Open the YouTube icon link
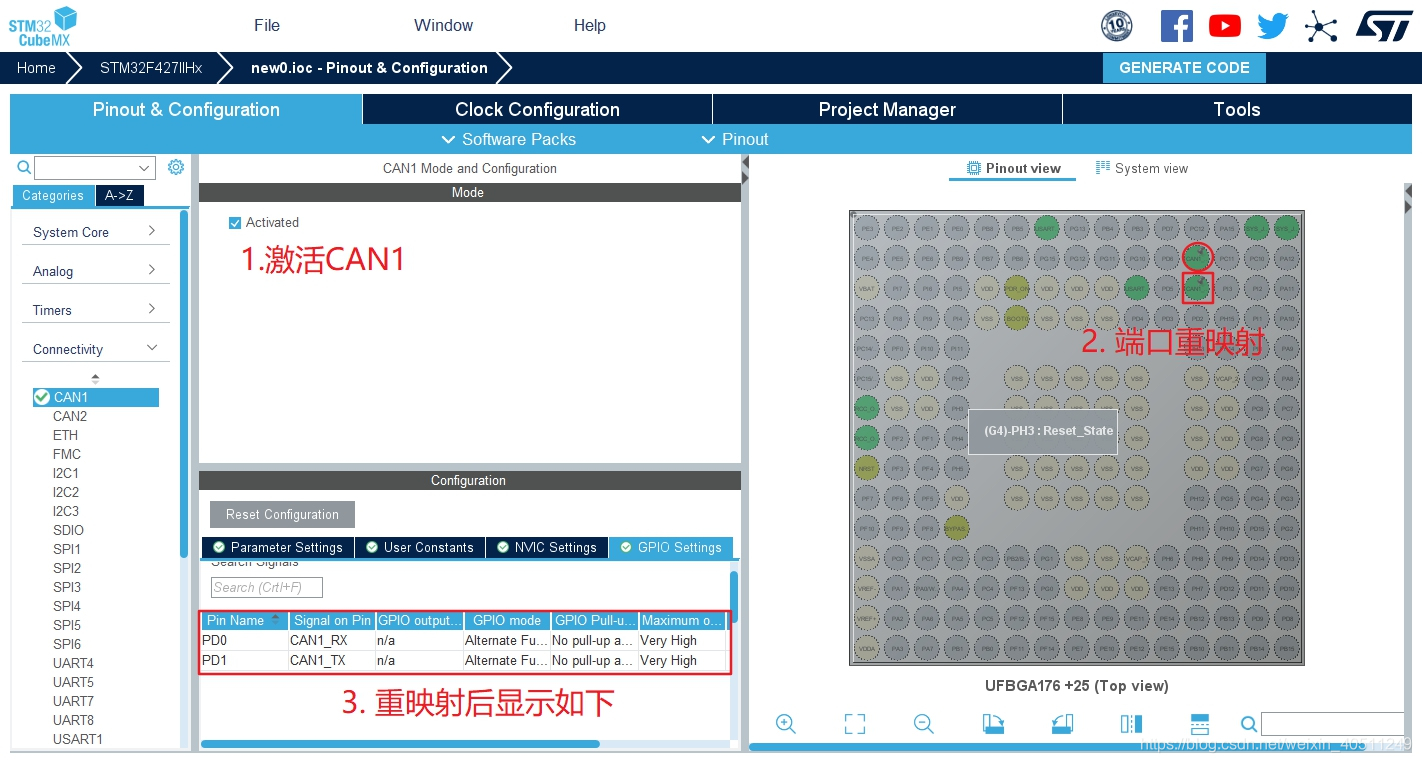 [1225, 26]
